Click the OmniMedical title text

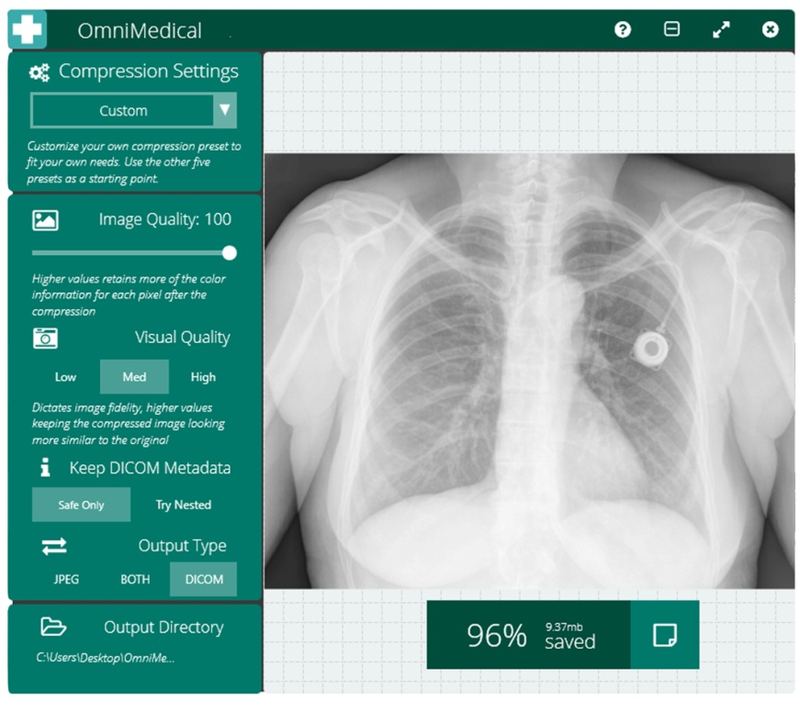[140, 31]
